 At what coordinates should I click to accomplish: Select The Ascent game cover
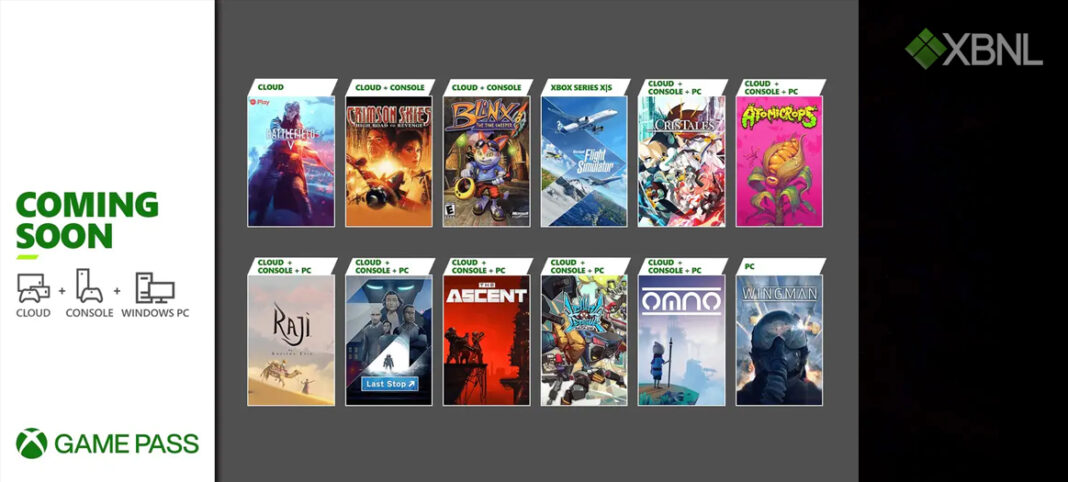[486, 340]
